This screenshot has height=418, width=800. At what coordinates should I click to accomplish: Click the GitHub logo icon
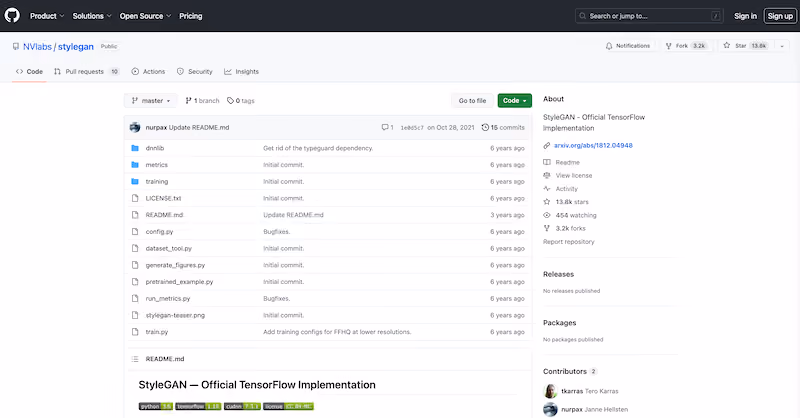12,15
